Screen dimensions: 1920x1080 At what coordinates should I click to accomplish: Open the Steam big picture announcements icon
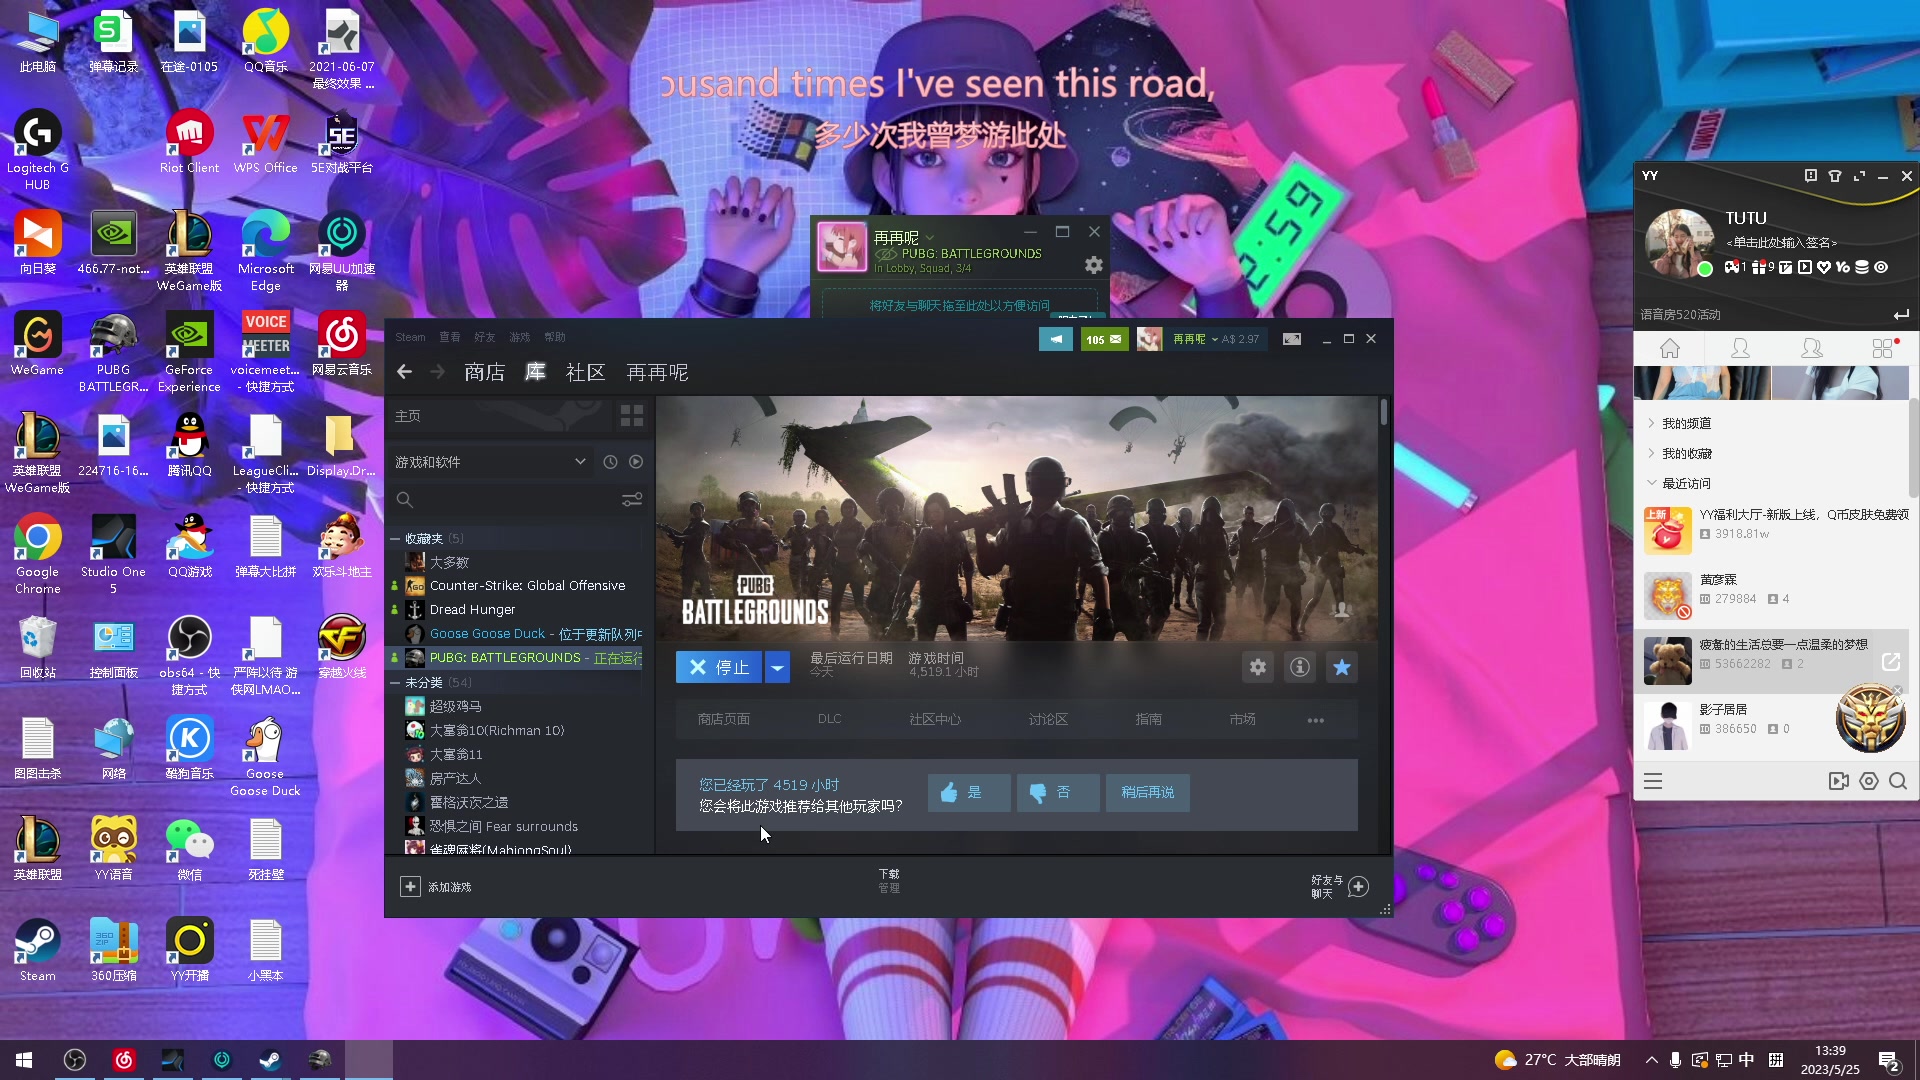1055,339
